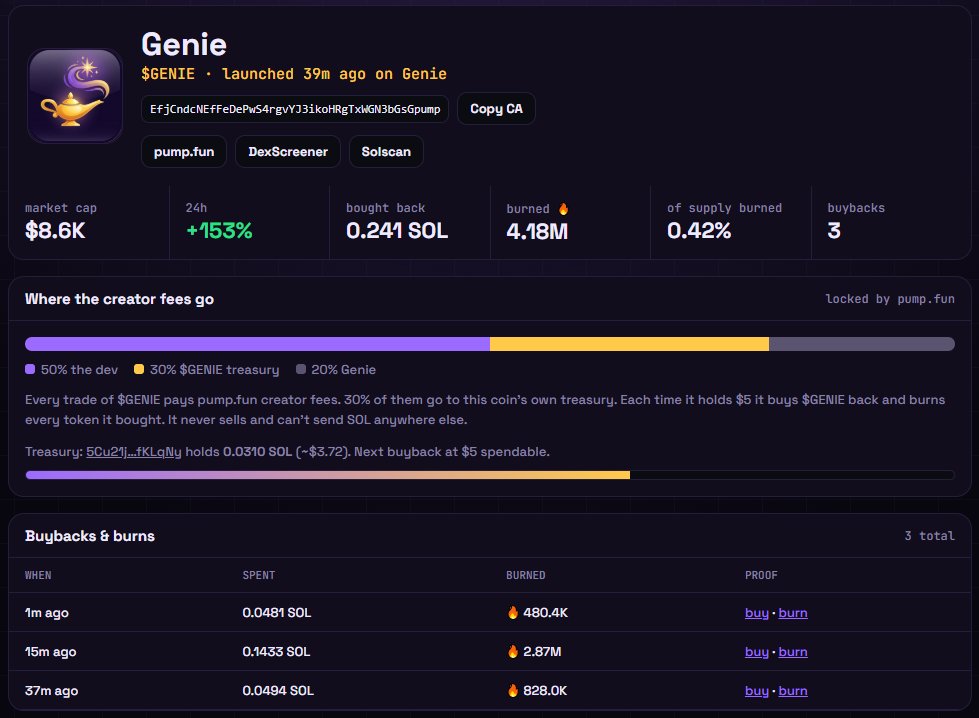Click the 0.1433 SOL spent cell
Screen dimensions: 979x718
276,652
